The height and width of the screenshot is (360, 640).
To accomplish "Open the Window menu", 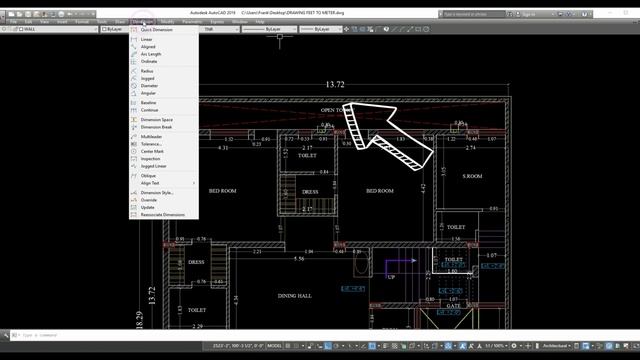I will click(240, 22).
